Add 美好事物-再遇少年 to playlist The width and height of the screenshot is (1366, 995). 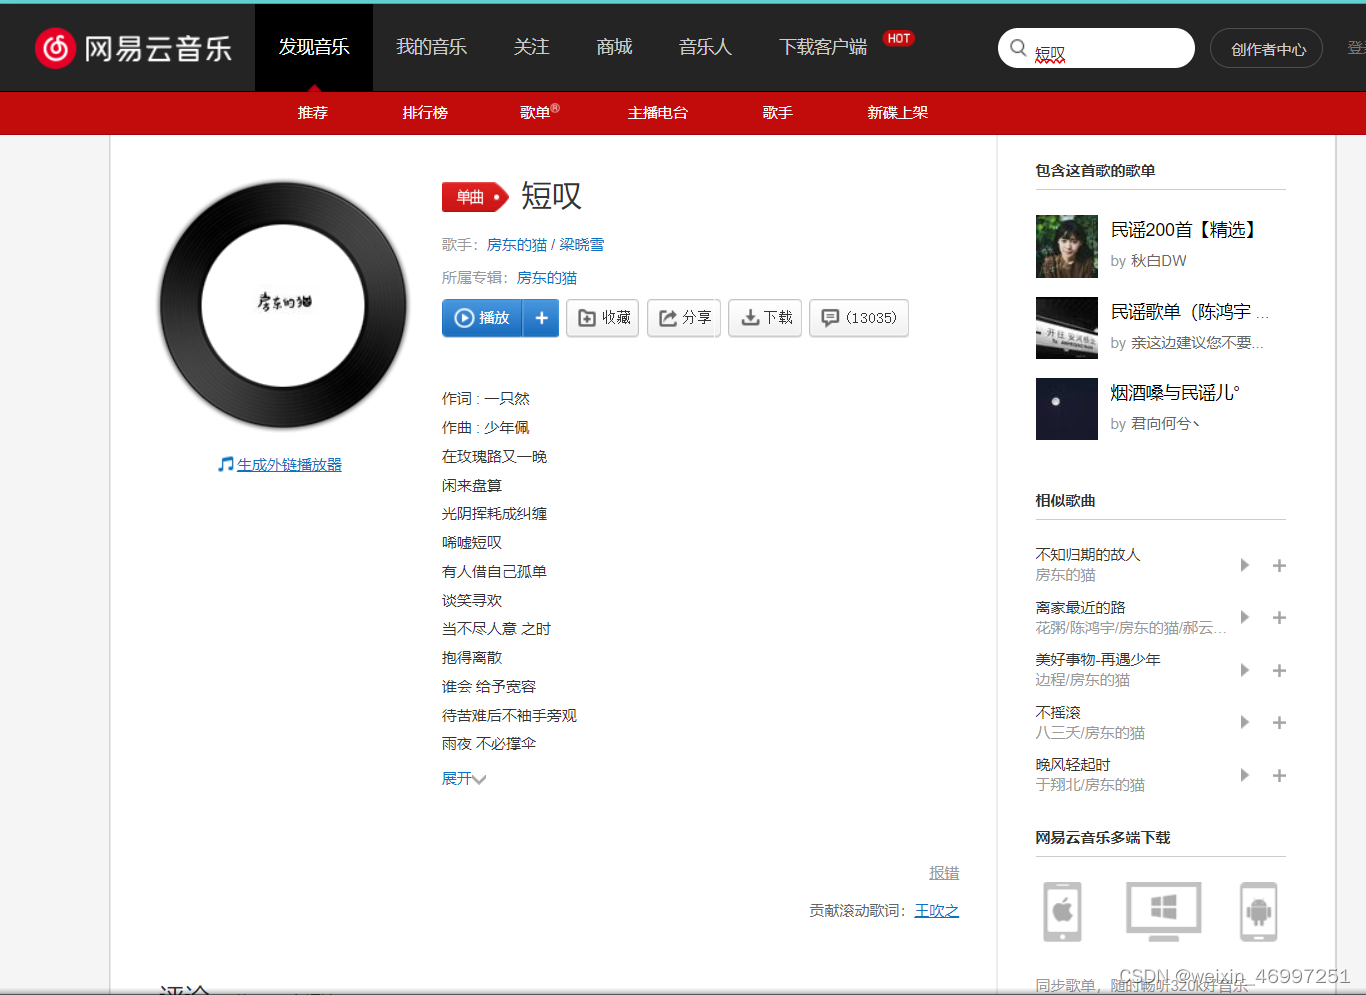pos(1279,670)
